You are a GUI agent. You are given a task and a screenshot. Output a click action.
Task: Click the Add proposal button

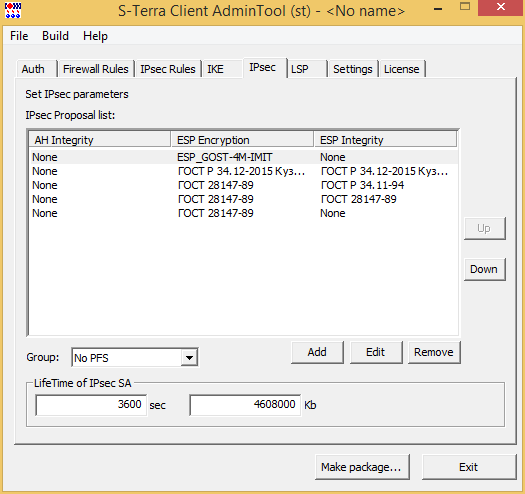click(x=317, y=352)
